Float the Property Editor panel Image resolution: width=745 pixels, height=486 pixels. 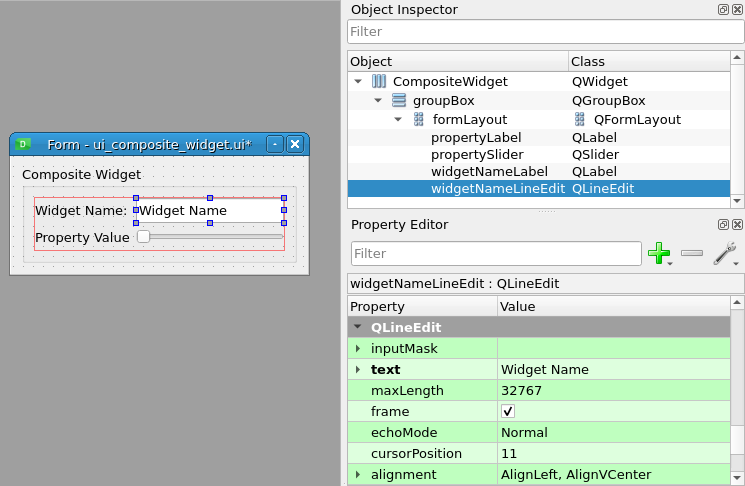tap(723, 225)
